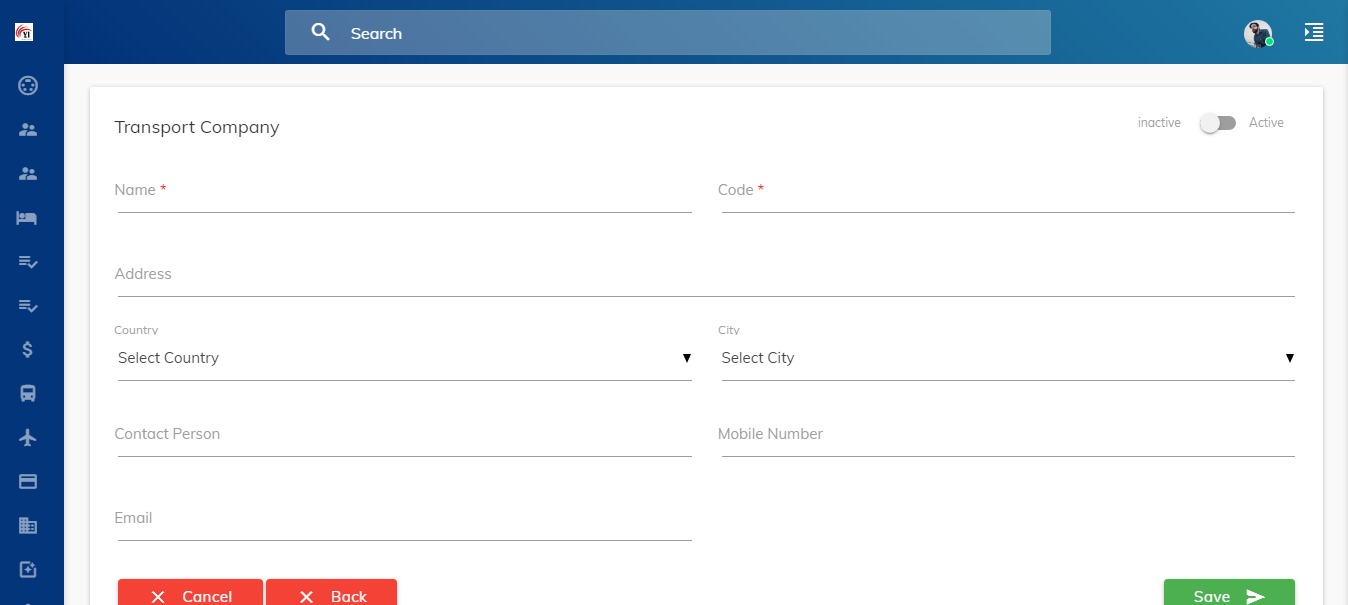Toggle the right-side menu panel icon
The image size is (1348, 605).
click(1313, 33)
